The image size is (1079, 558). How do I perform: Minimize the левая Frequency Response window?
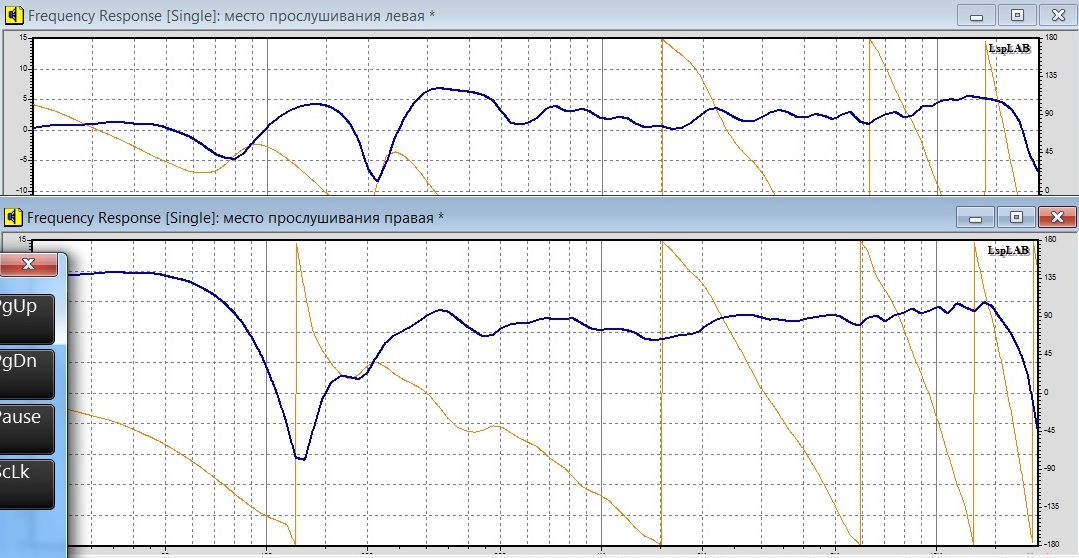pos(976,15)
